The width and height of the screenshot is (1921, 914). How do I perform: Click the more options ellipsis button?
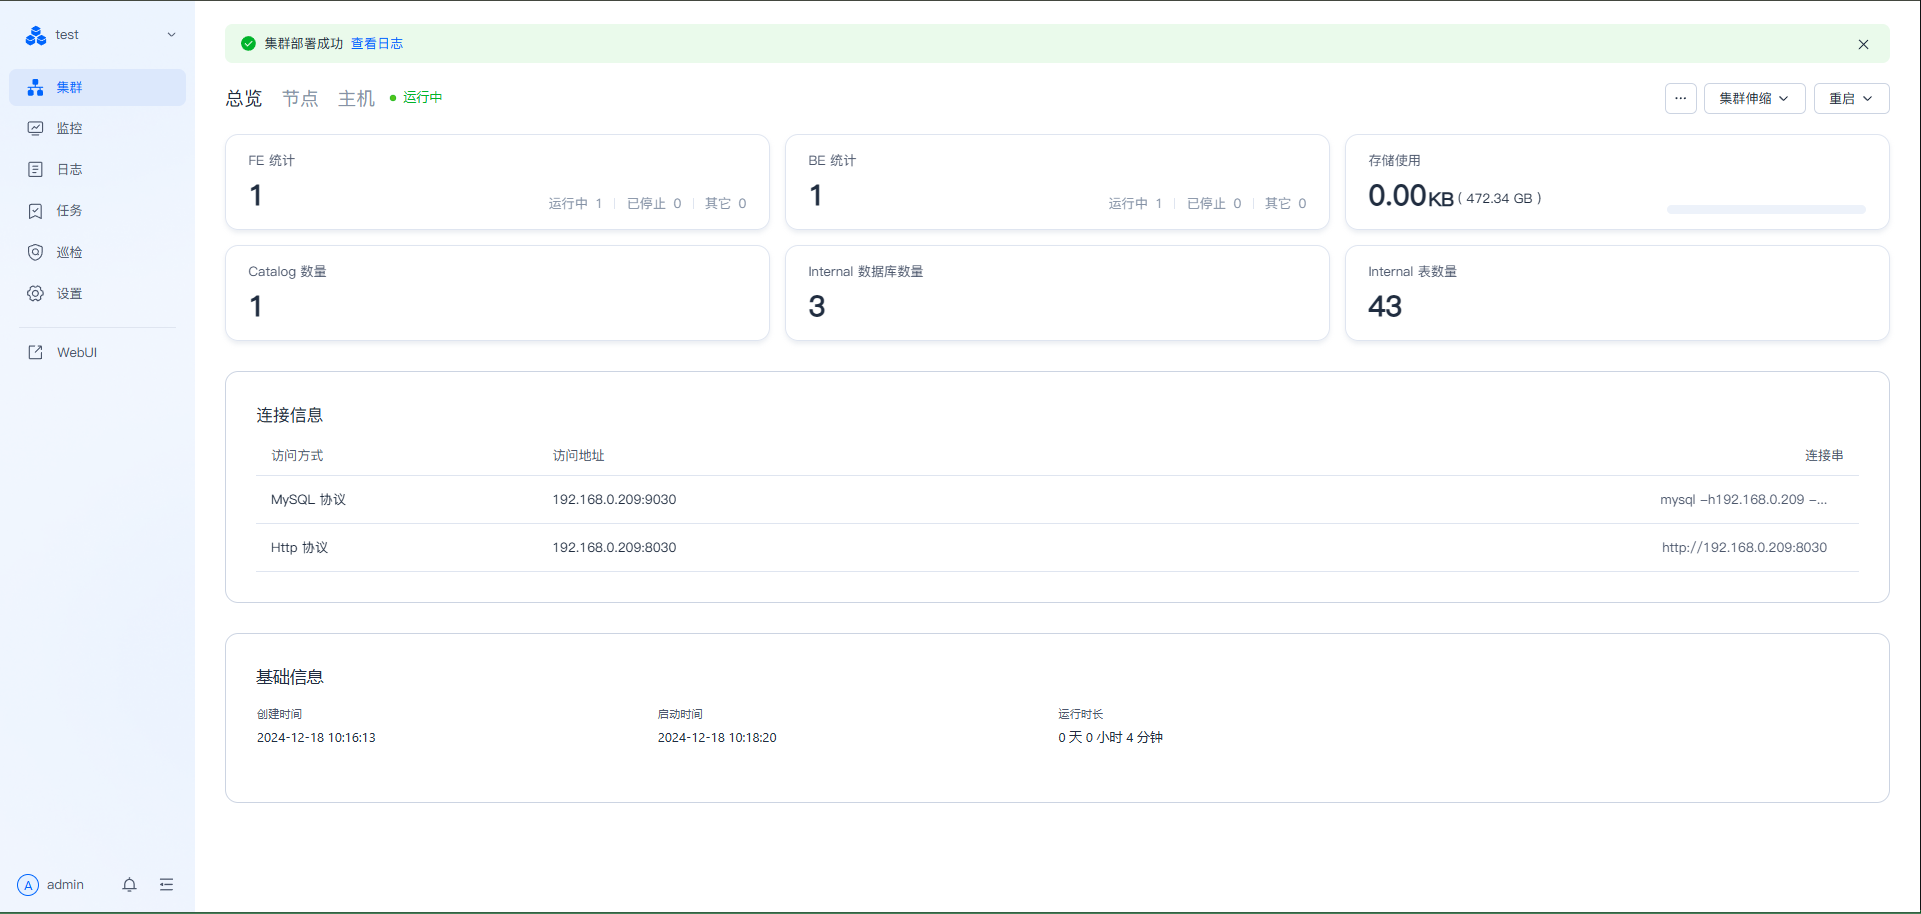coord(1680,99)
